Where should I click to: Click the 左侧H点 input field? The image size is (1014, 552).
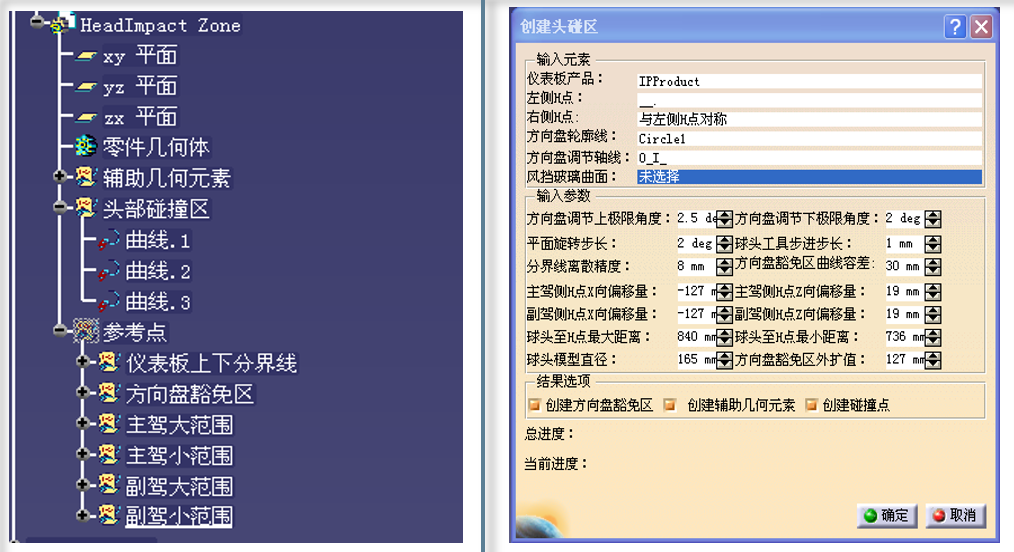(809, 100)
